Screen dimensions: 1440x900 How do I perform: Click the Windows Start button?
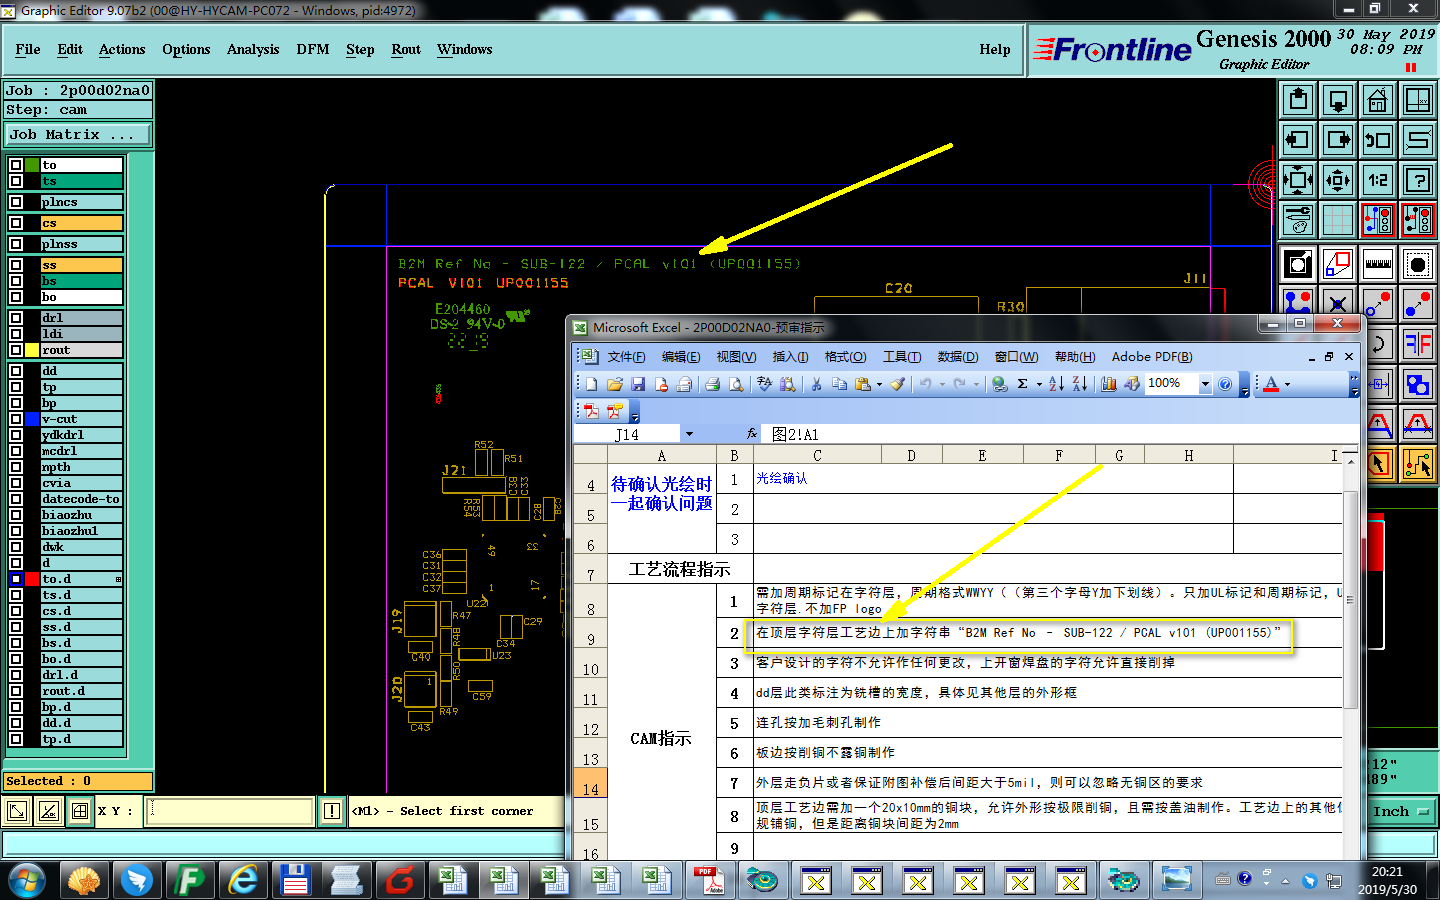coord(27,880)
